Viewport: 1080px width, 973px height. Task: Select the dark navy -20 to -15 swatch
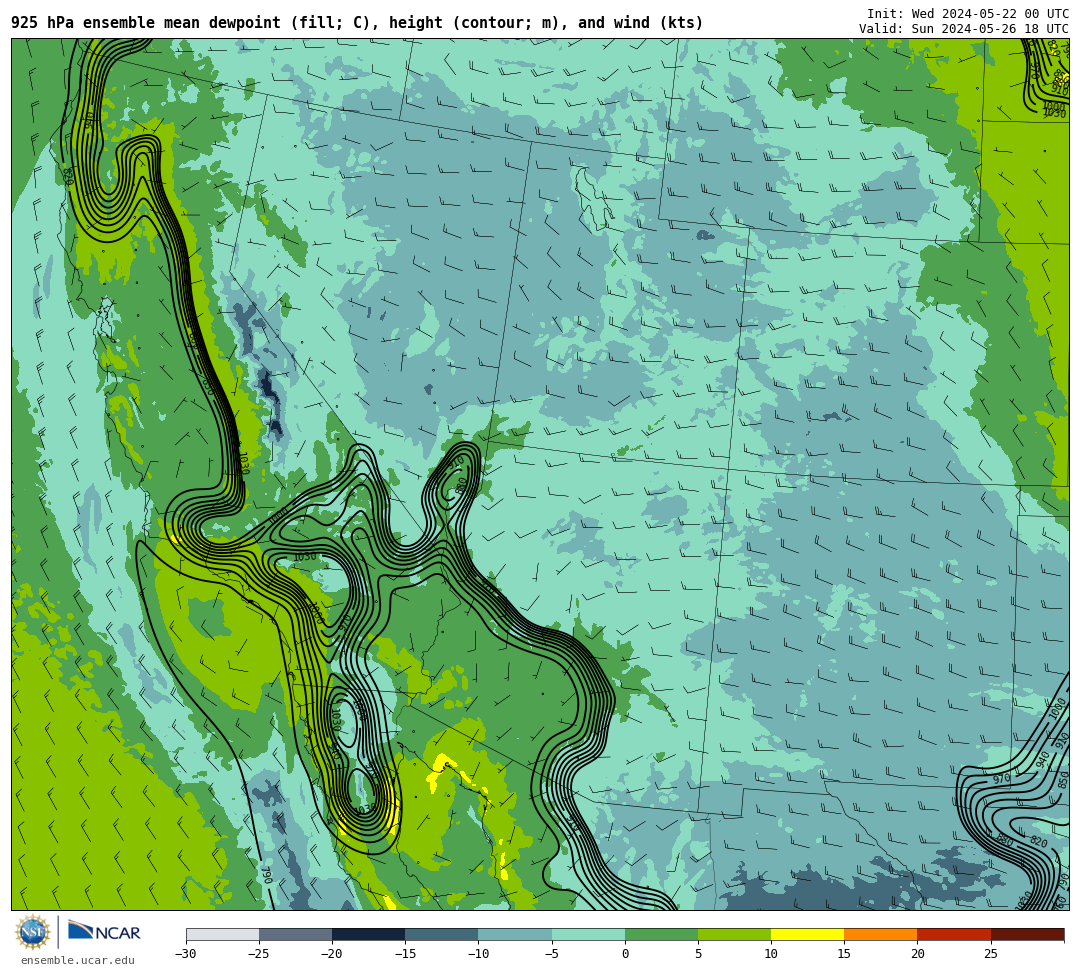(x=368, y=934)
